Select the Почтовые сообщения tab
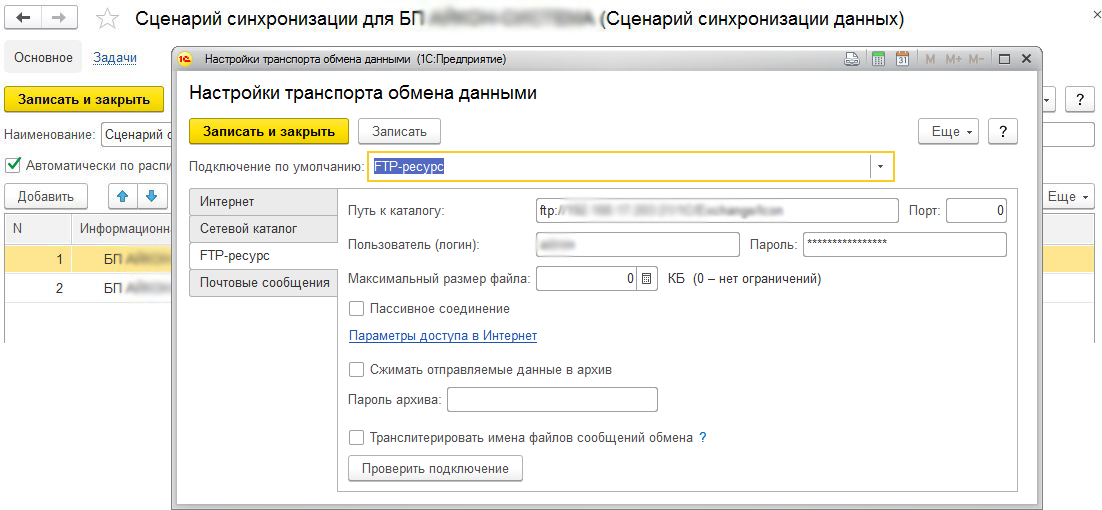This screenshot has width=1102, height=510. (264, 282)
